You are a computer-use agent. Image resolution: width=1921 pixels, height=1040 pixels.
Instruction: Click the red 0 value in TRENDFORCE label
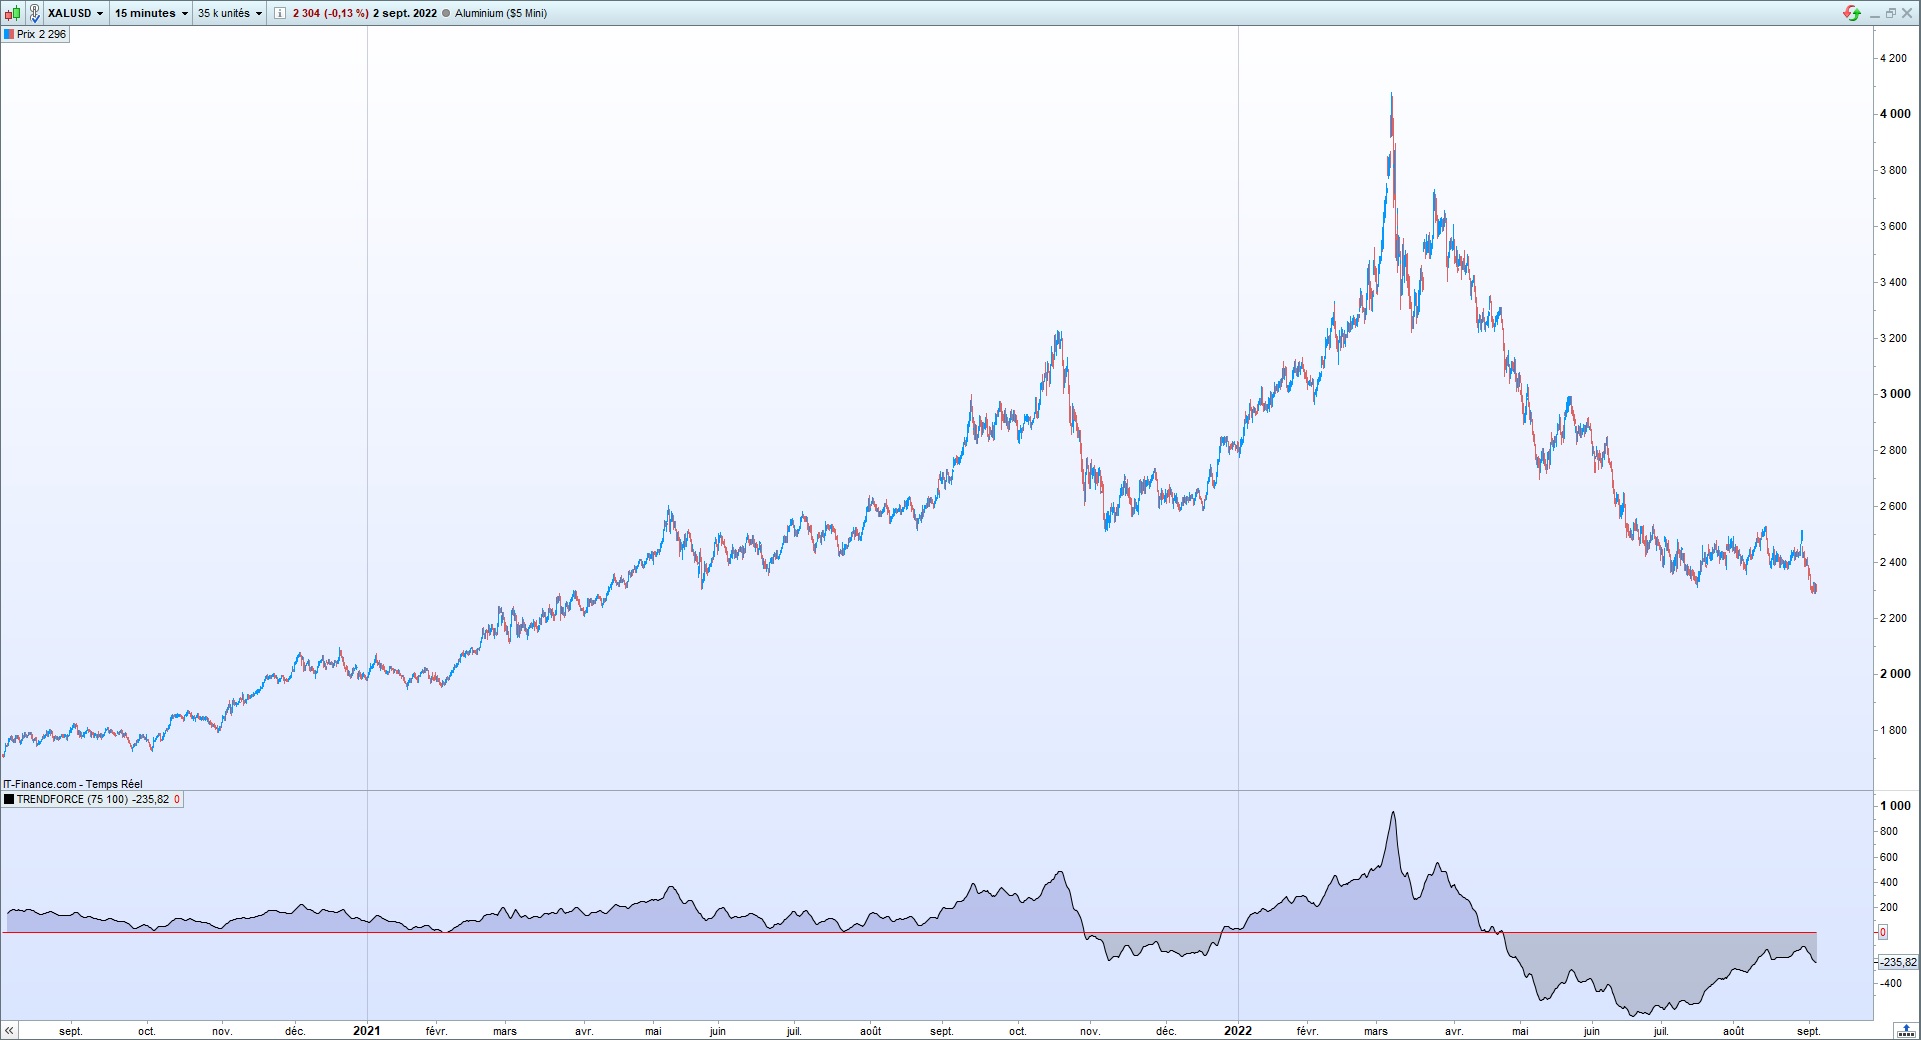coord(177,799)
